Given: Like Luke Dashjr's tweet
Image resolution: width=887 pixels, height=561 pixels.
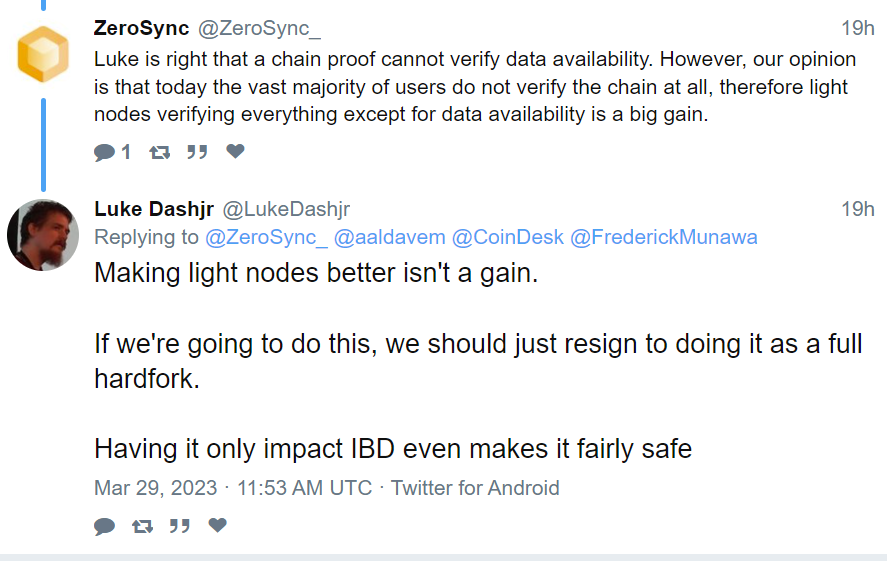Looking at the screenshot, I should 217,526.
